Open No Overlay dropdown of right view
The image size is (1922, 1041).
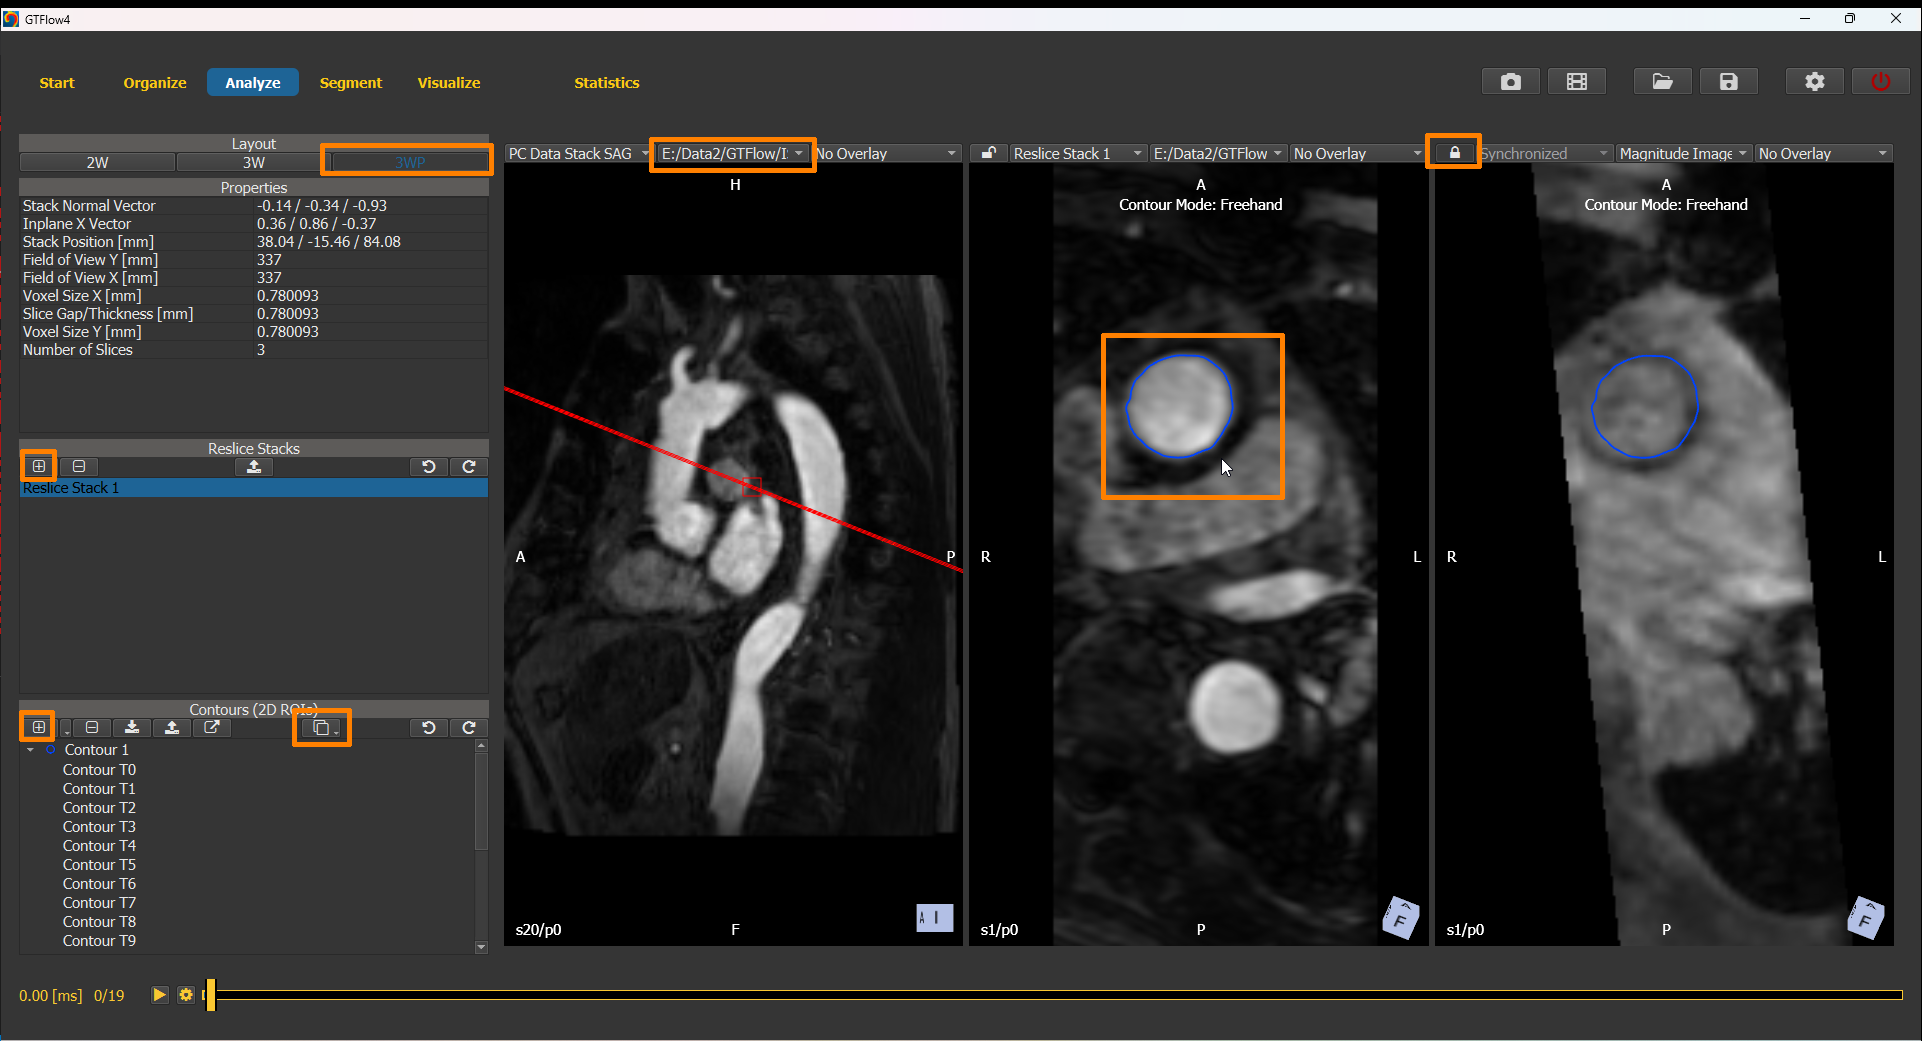click(x=1824, y=153)
